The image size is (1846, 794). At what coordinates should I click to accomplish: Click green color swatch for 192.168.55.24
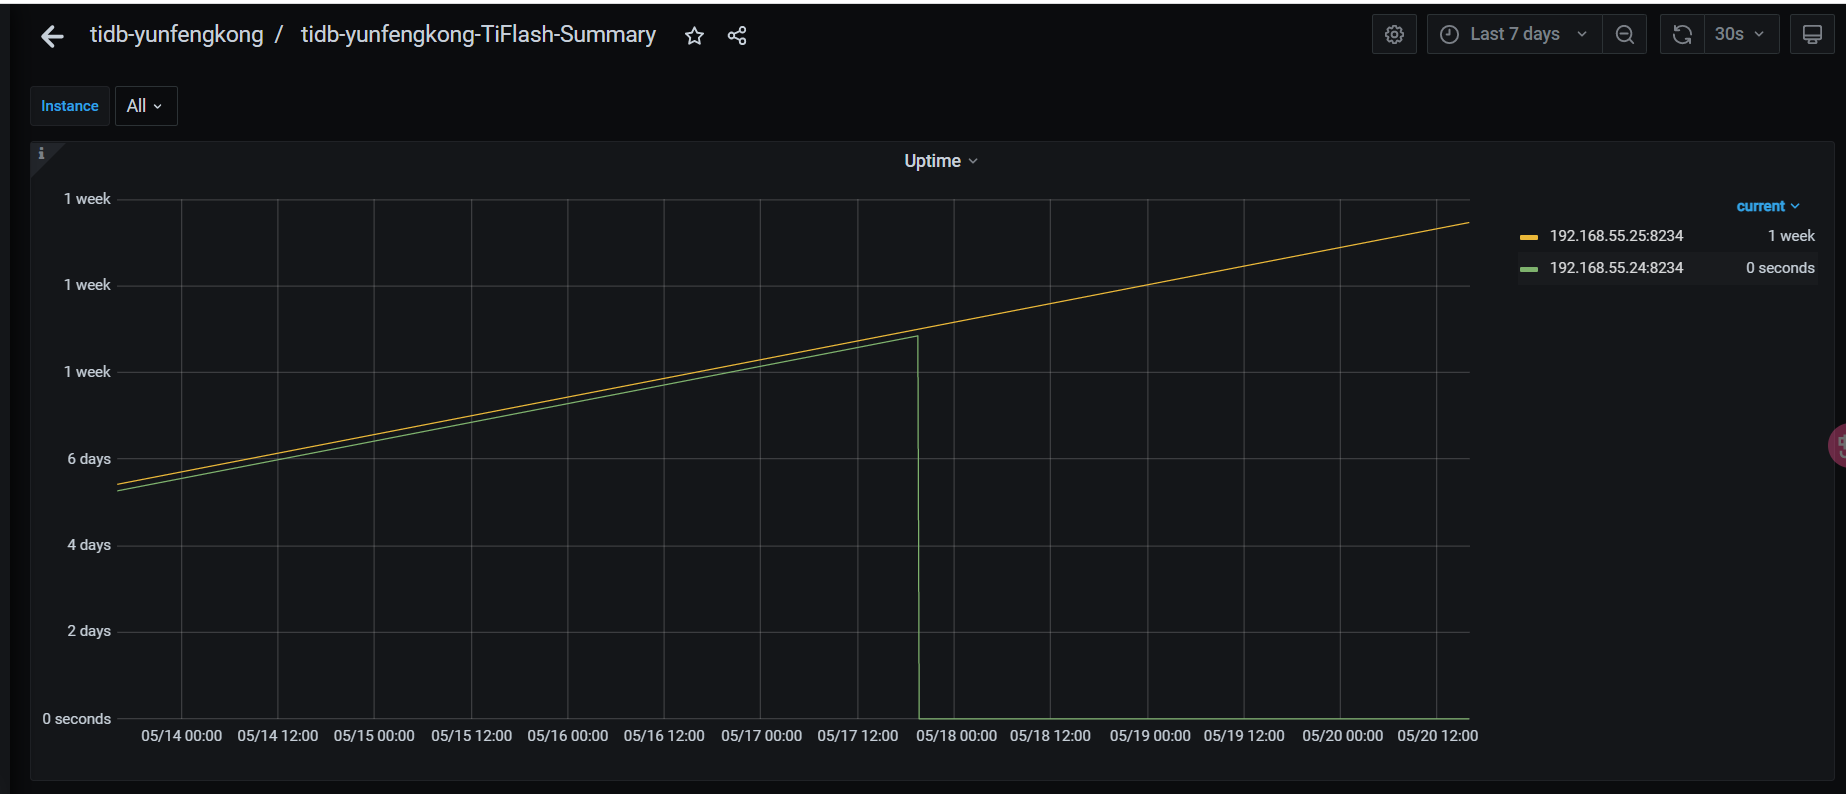(x=1528, y=269)
